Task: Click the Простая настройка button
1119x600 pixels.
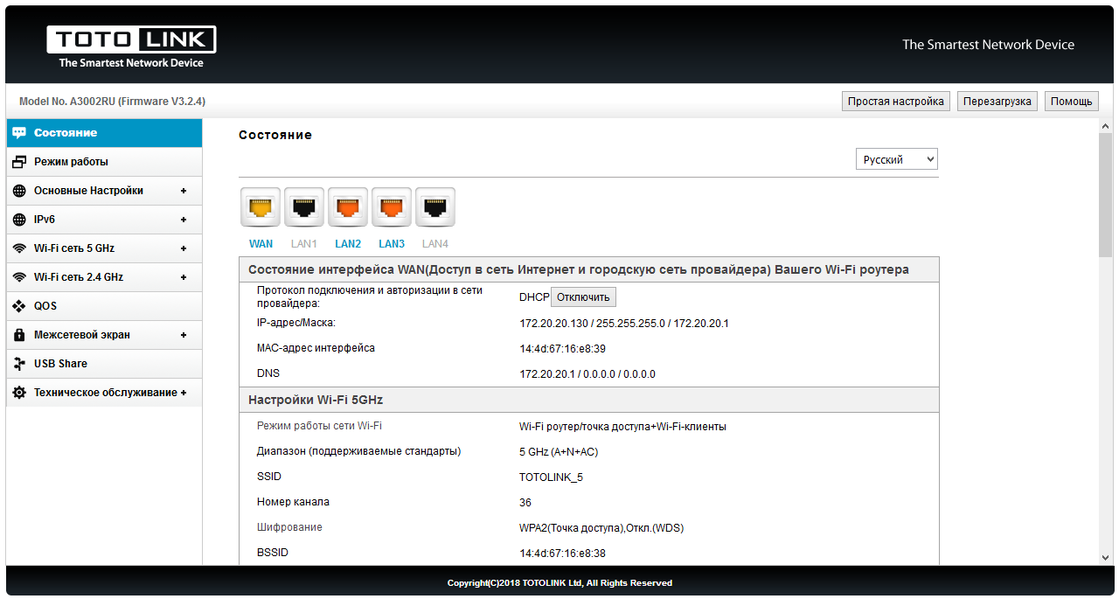Action: click(x=896, y=101)
